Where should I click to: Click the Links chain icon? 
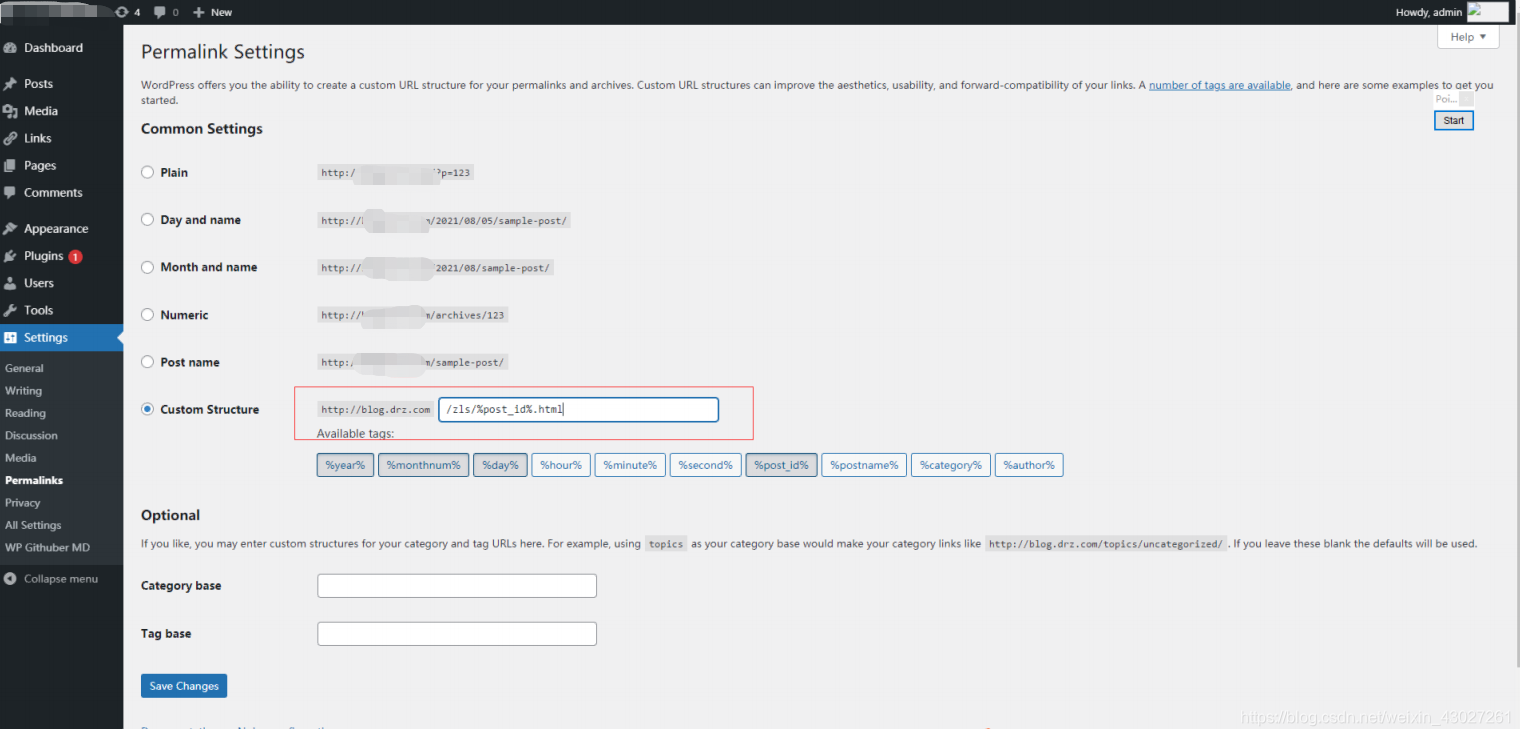[x=10, y=138]
